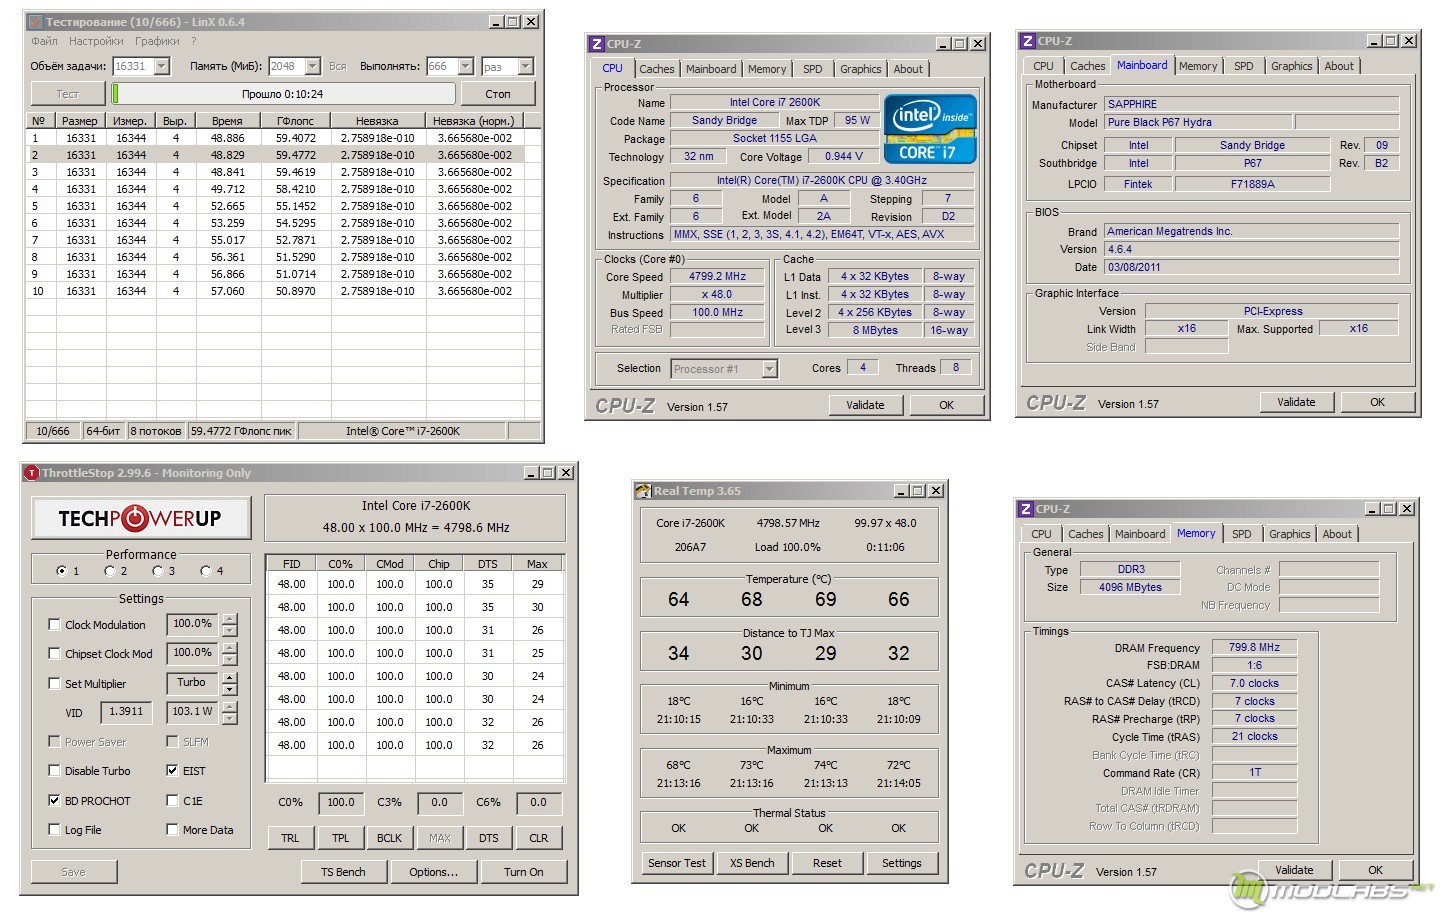Click the XS Bench button in Real Temp
The height and width of the screenshot is (922, 1447).
(752, 863)
